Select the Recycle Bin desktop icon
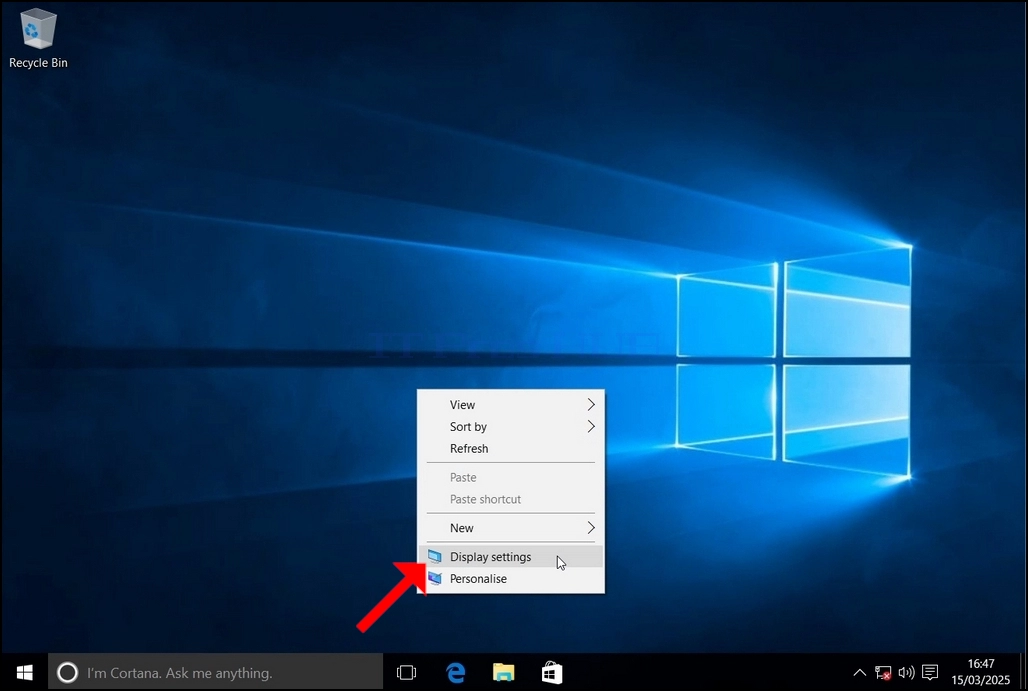This screenshot has width=1028, height=691. coord(38,38)
